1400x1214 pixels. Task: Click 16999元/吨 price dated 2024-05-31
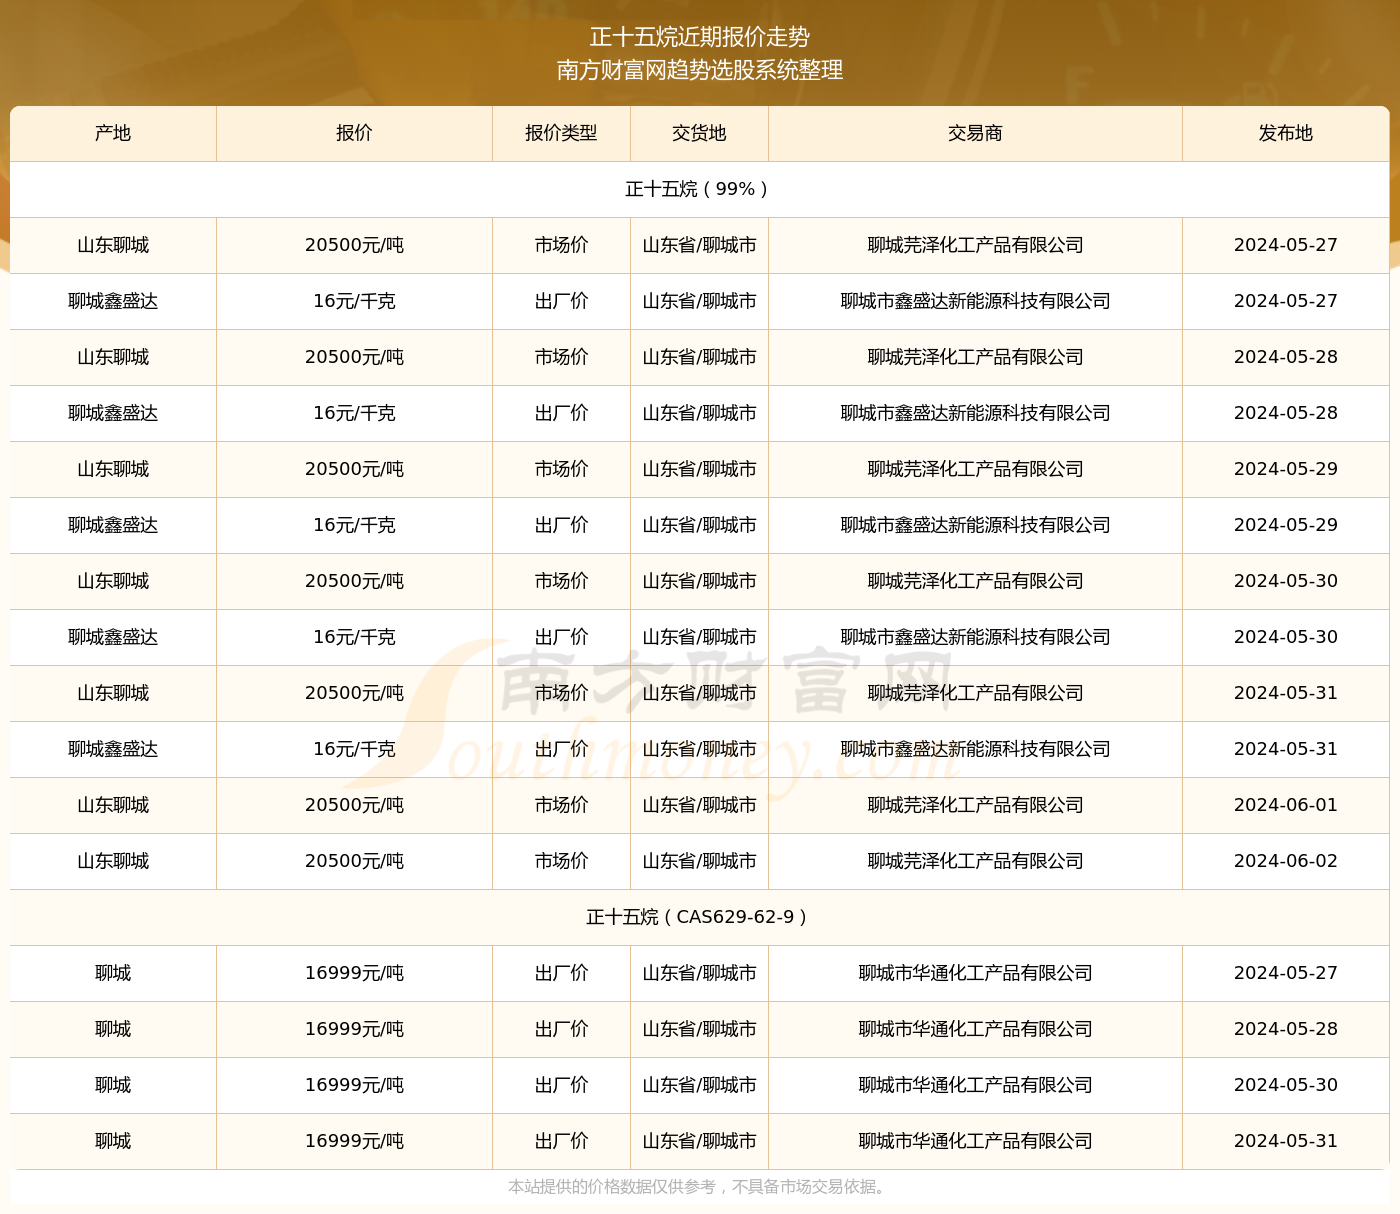tap(354, 1141)
